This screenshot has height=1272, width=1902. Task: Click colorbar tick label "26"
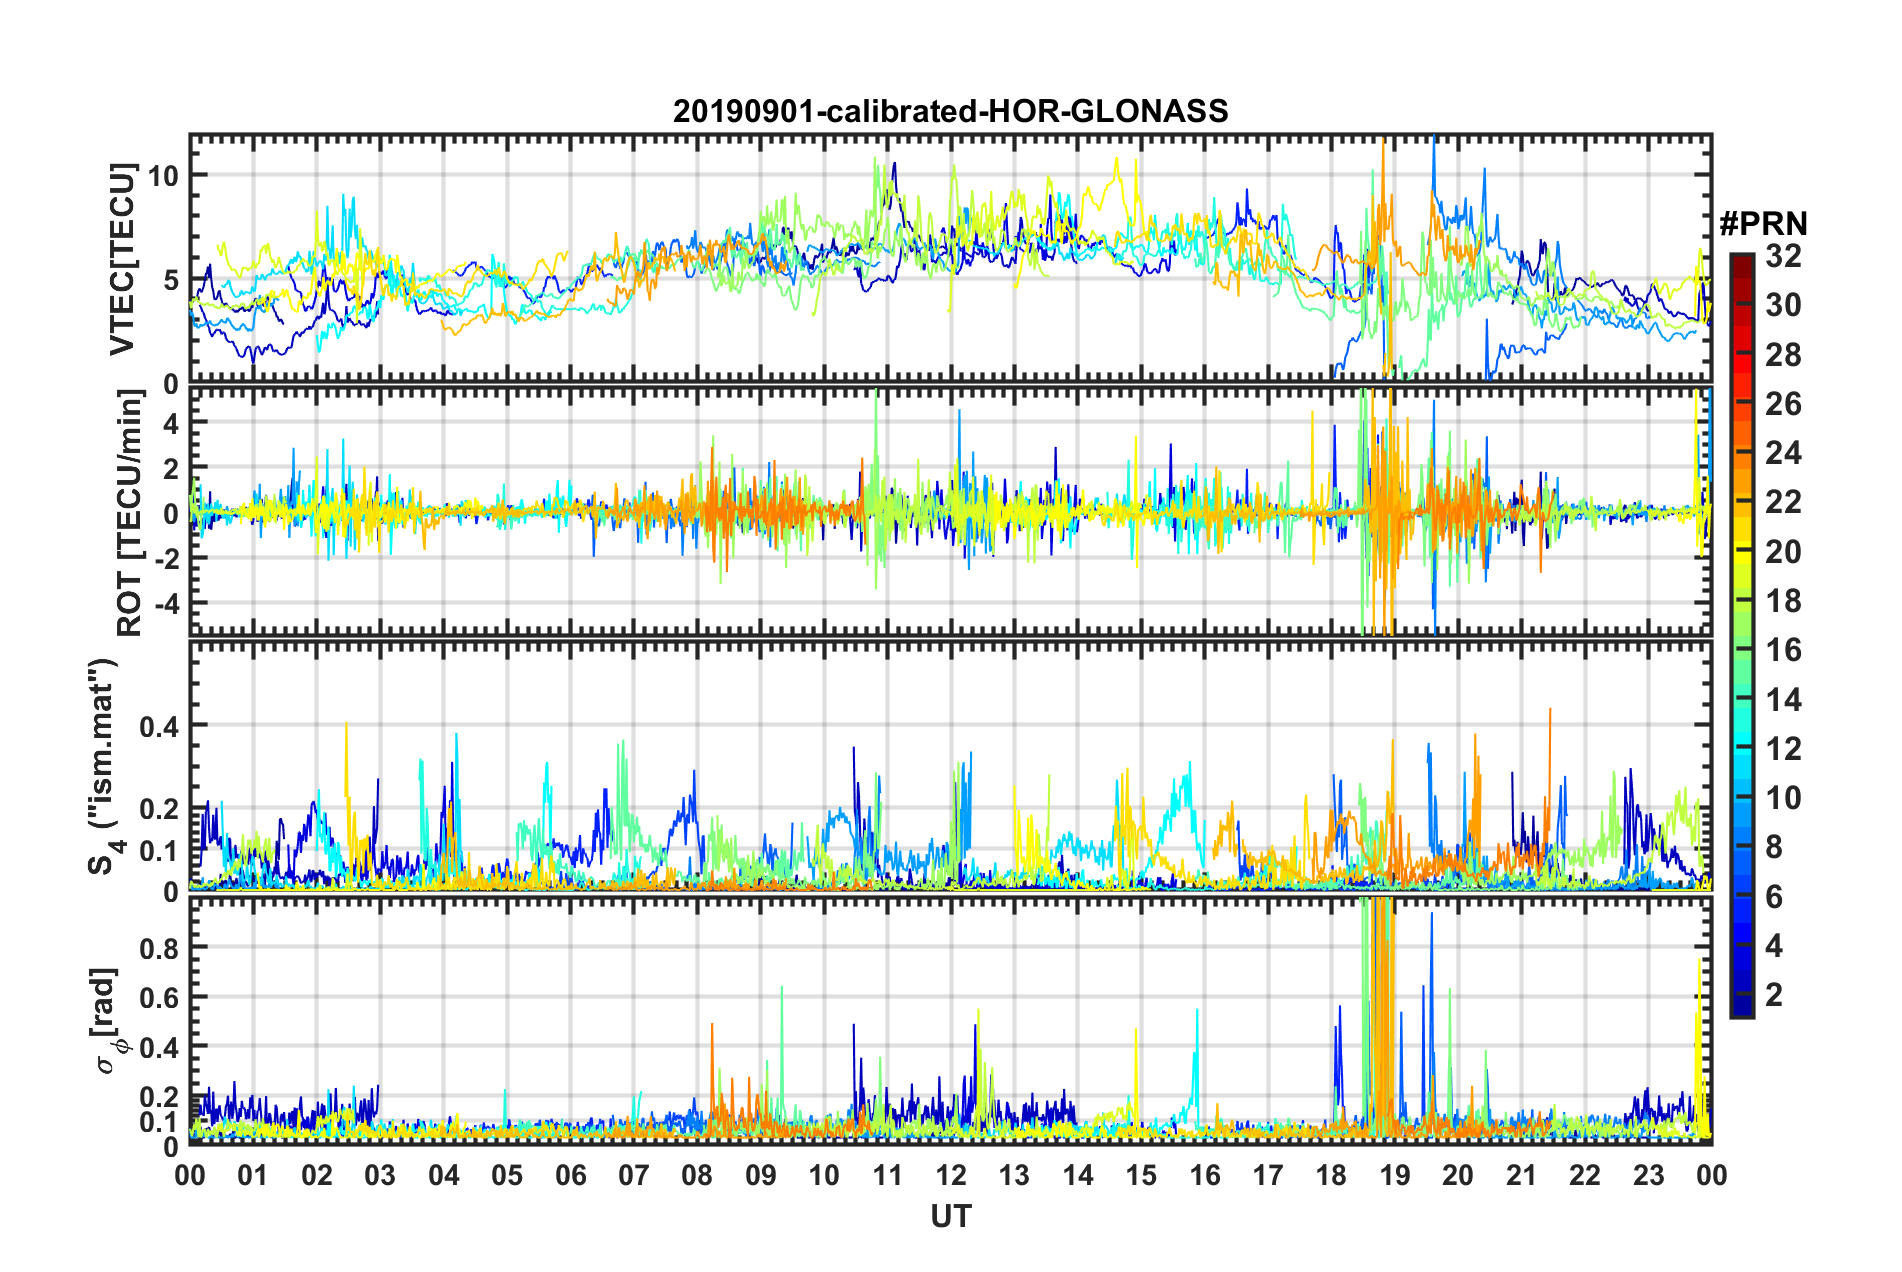pyautogui.click(x=1784, y=404)
